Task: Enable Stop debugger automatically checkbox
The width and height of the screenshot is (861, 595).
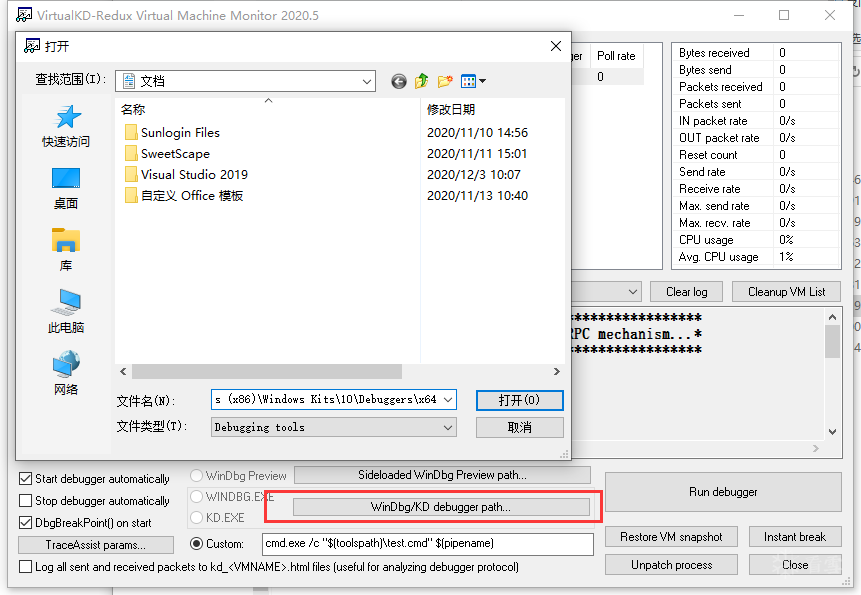Action: point(25,501)
